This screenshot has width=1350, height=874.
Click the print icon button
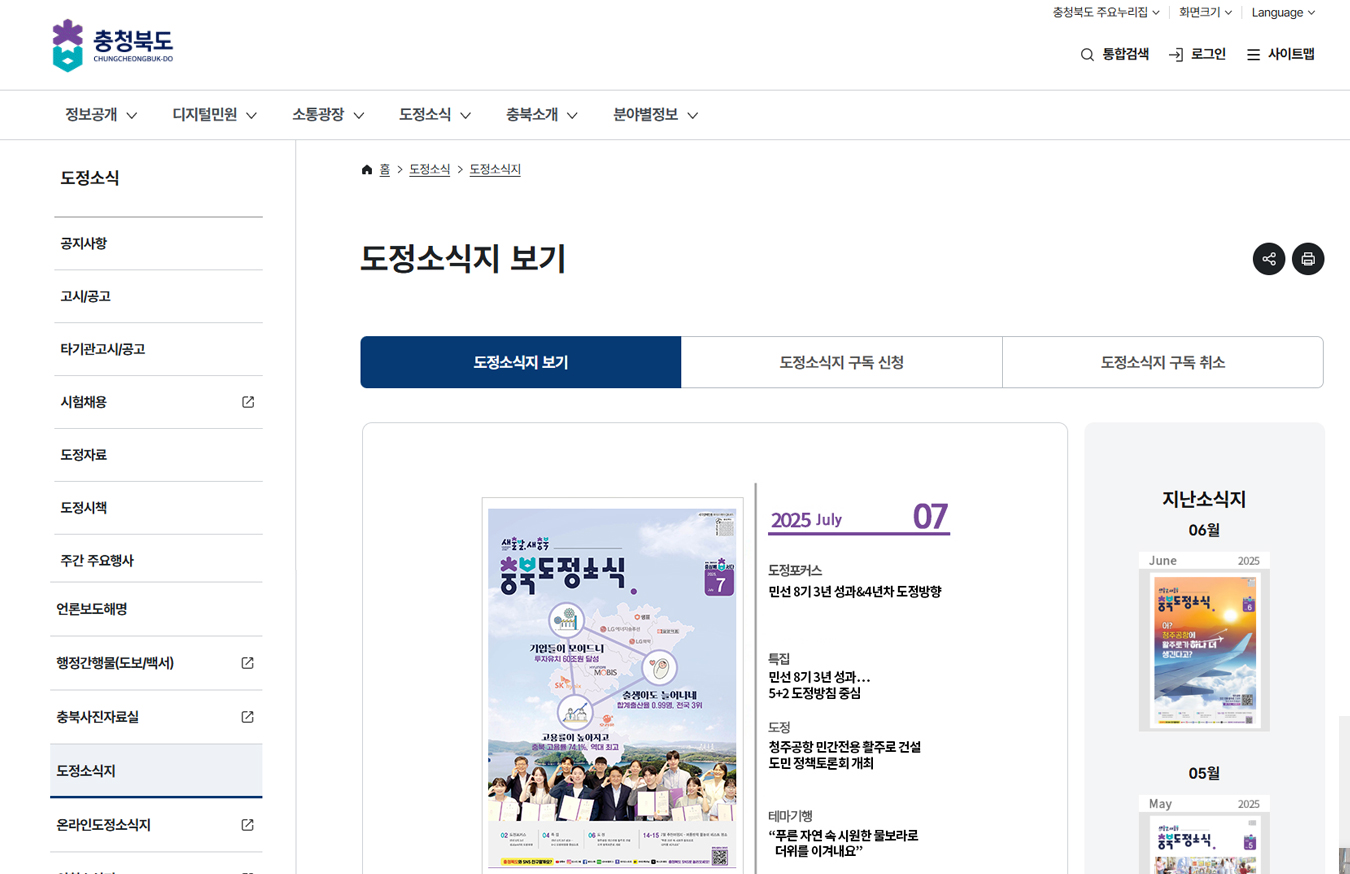1307,259
